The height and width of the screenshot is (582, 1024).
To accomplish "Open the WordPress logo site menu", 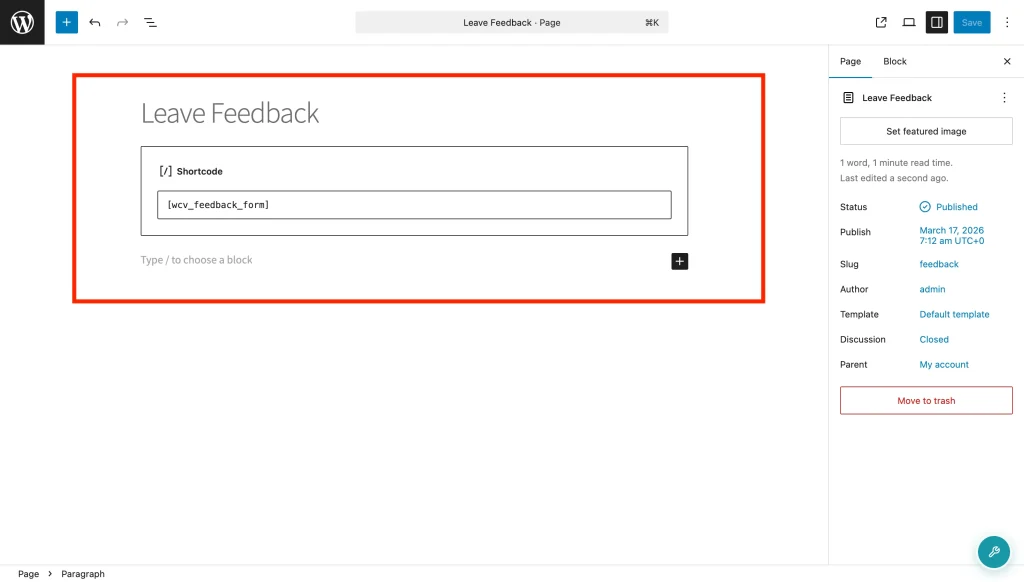I will [22, 22].
